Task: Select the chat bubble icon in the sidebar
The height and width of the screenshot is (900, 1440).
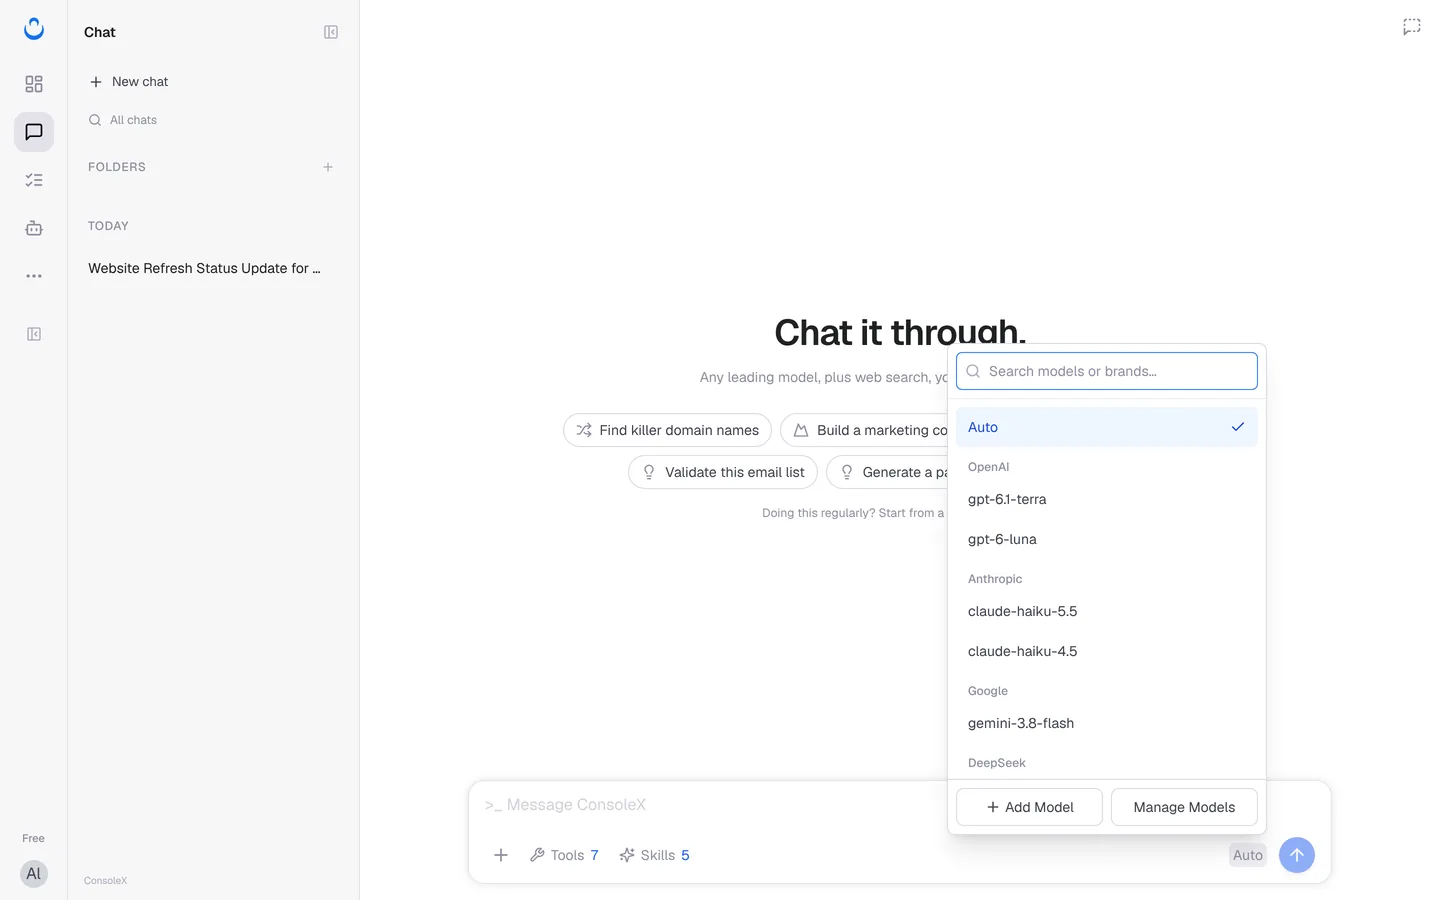Action: coord(34,132)
